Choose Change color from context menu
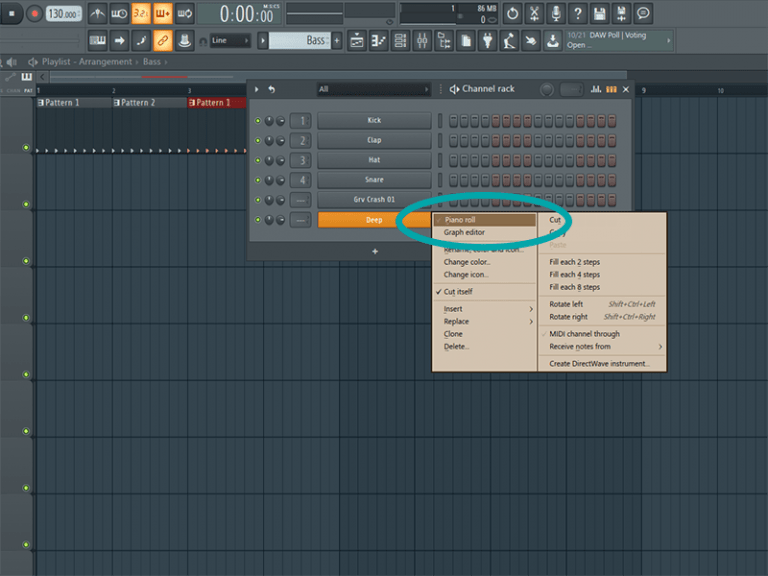 coord(467,262)
